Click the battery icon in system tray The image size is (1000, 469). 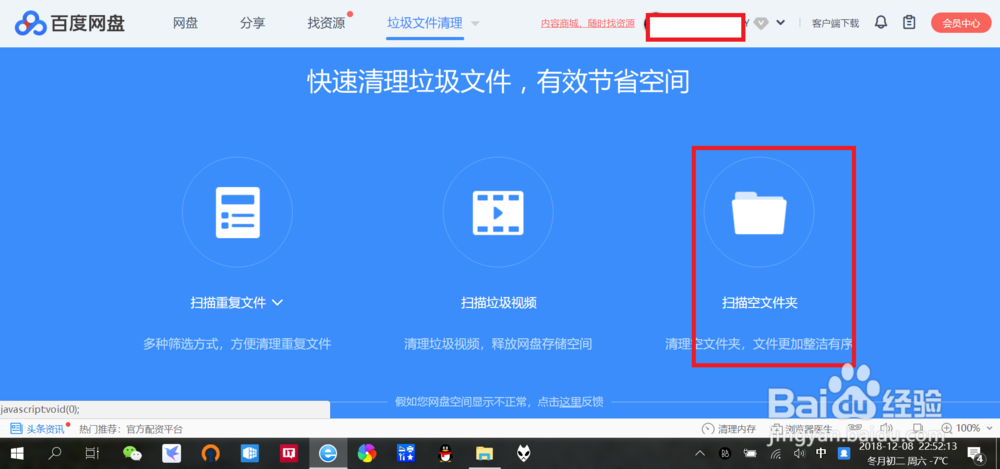749,454
